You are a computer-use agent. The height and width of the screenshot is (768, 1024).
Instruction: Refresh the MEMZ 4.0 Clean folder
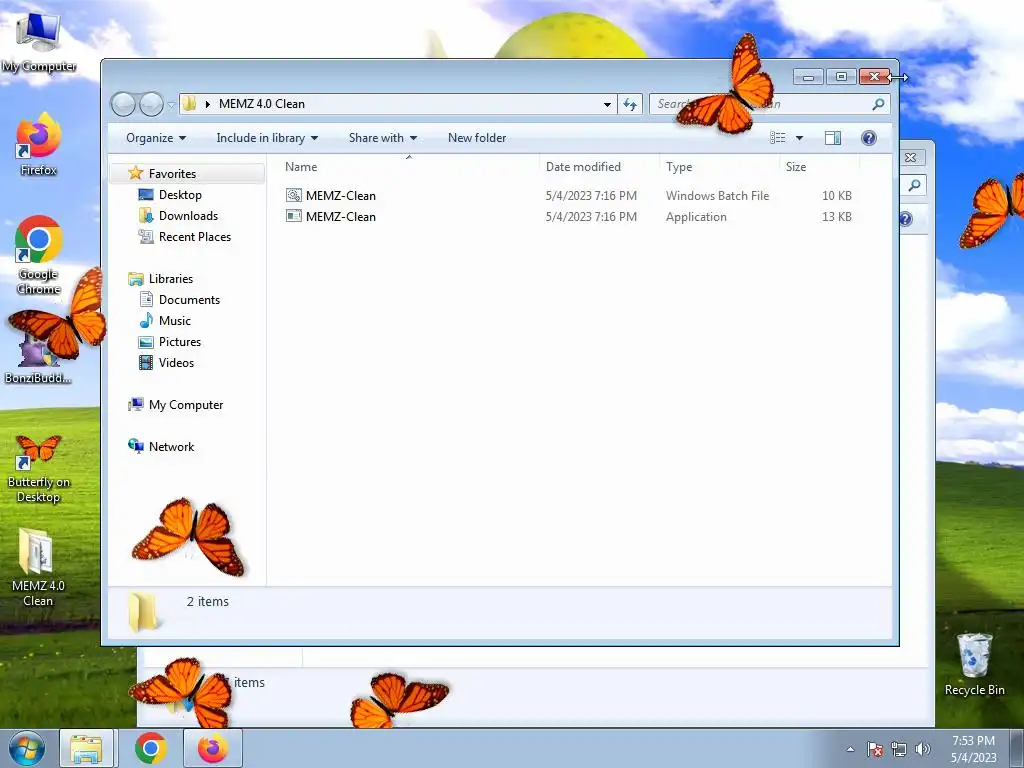point(630,104)
